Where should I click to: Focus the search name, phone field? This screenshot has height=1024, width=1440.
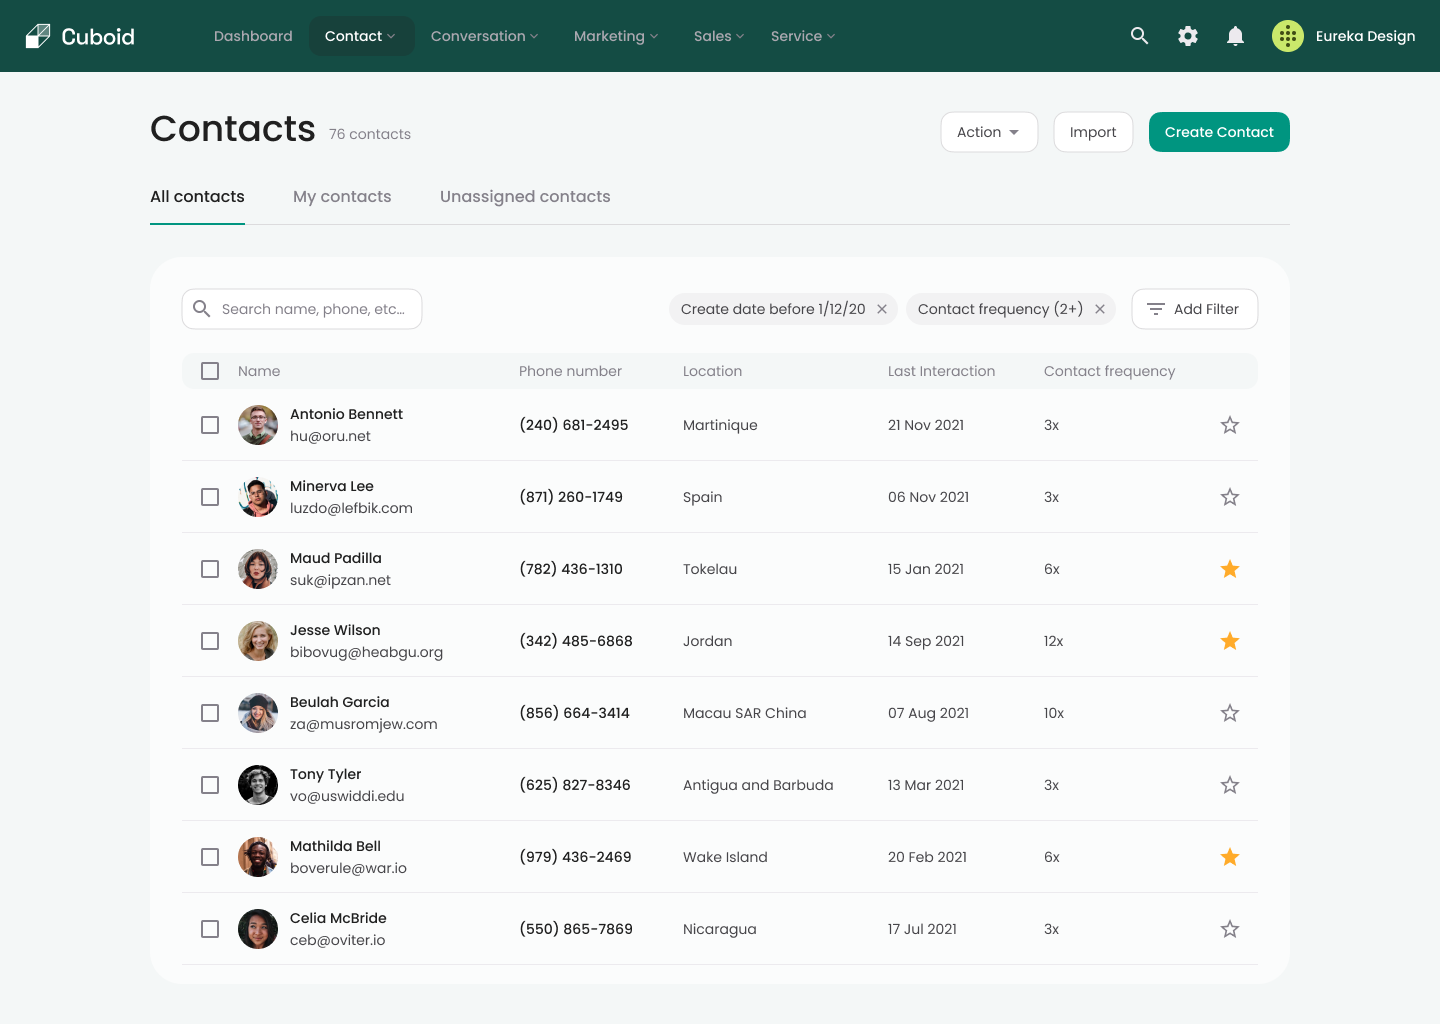(x=312, y=309)
